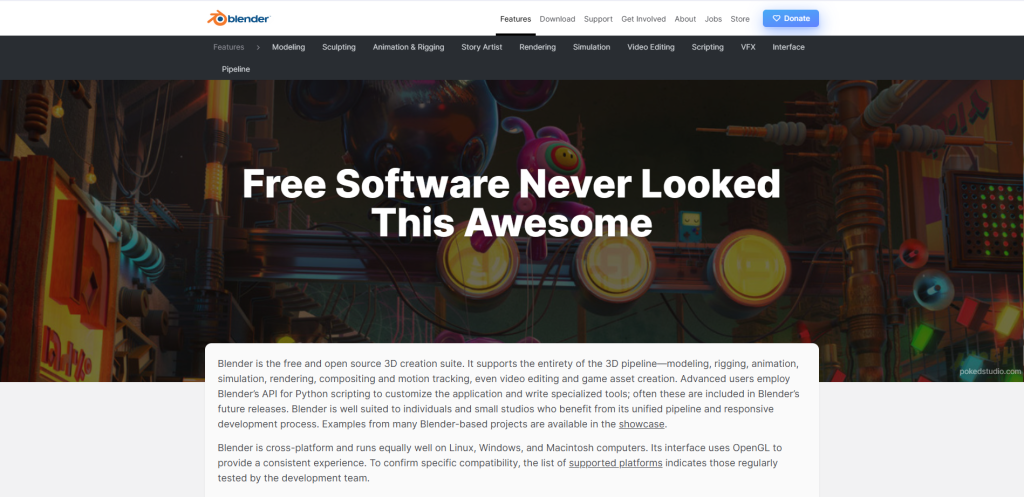
Task: Switch to the Modeling tab
Action: coord(288,47)
